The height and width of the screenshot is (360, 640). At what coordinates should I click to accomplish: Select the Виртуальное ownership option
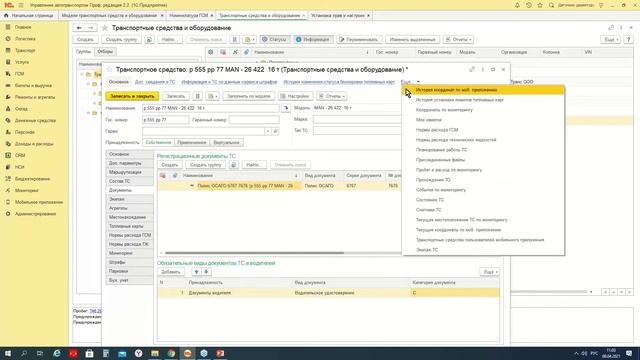(227, 142)
